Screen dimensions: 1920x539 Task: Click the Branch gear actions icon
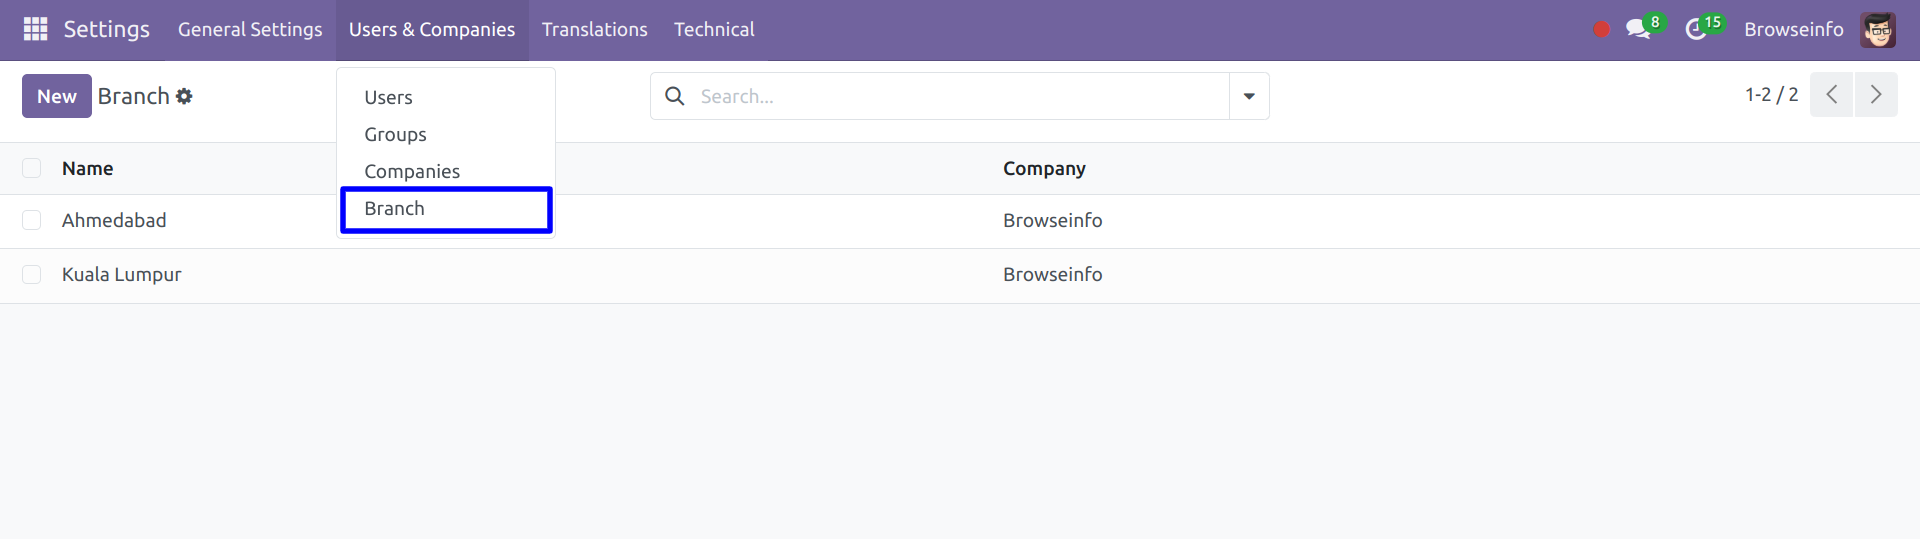pos(184,96)
